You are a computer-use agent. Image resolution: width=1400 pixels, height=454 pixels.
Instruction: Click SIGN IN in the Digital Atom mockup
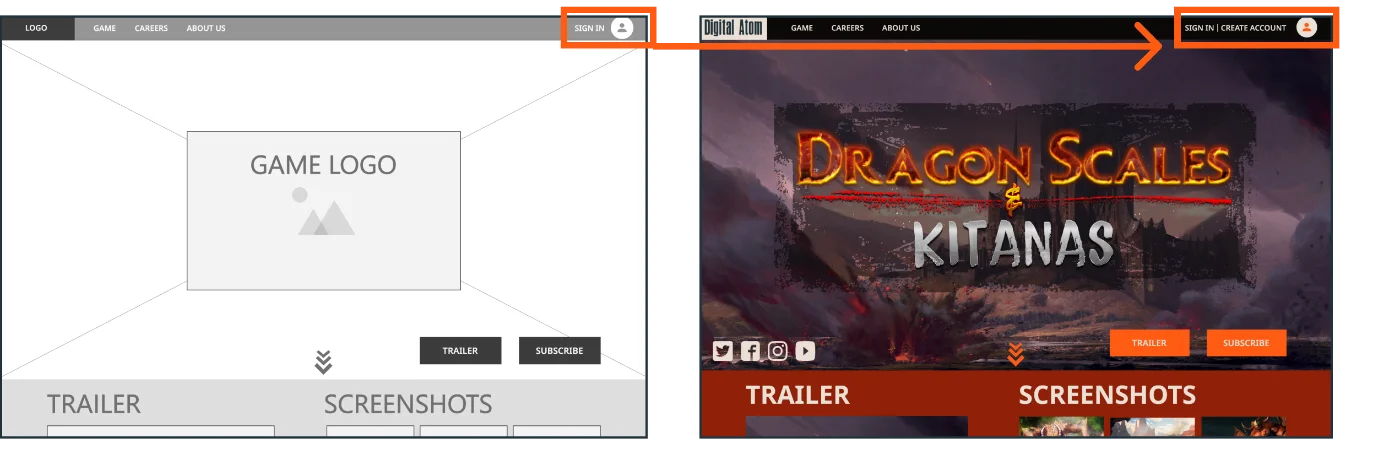(1199, 28)
